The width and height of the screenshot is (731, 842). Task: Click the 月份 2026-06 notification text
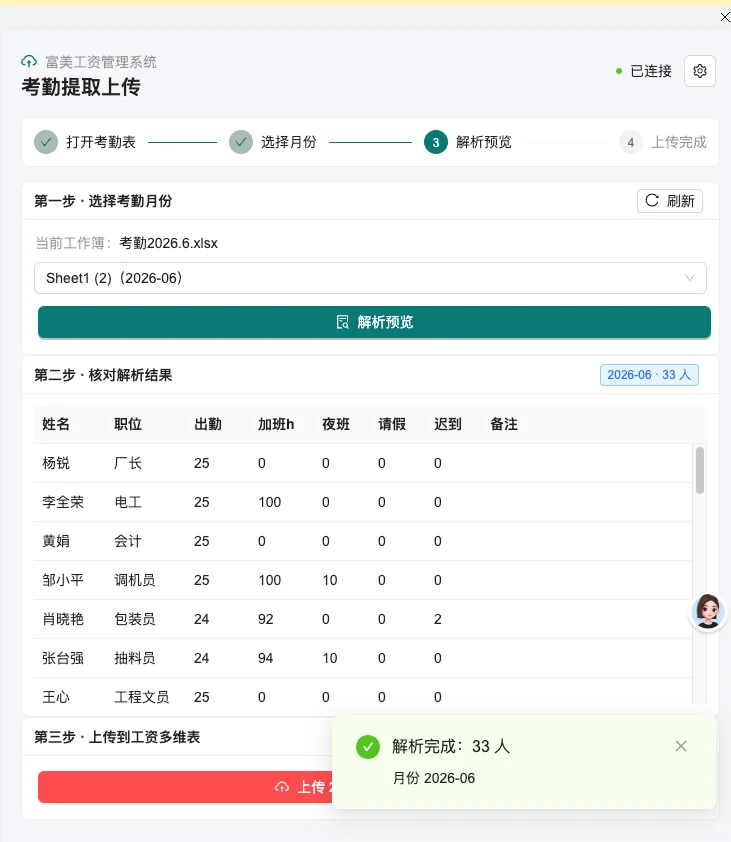coord(434,778)
